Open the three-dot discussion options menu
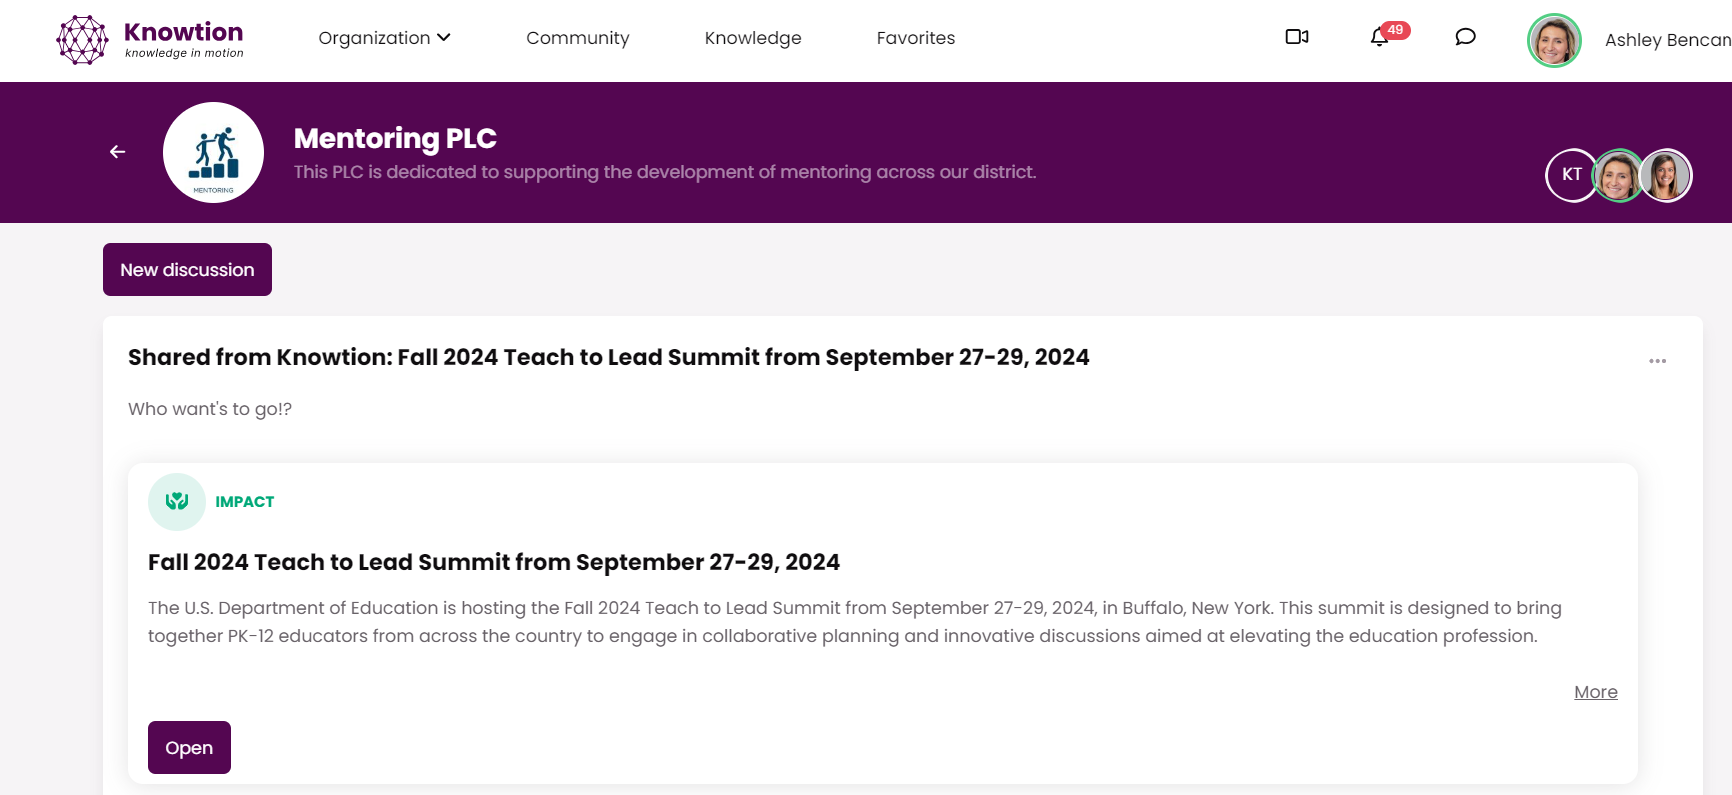Screen dimensions: 1732x795 [x=1657, y=361]
